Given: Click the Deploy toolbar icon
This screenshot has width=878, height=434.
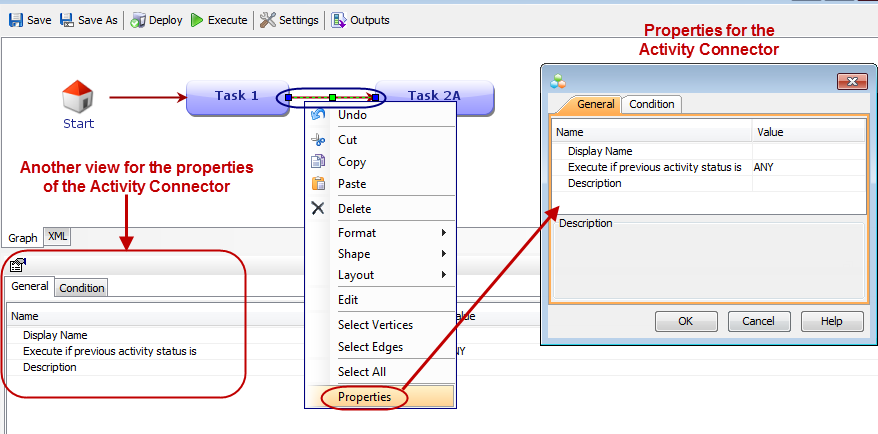Looking at the screenshot, I should [138, 20].
